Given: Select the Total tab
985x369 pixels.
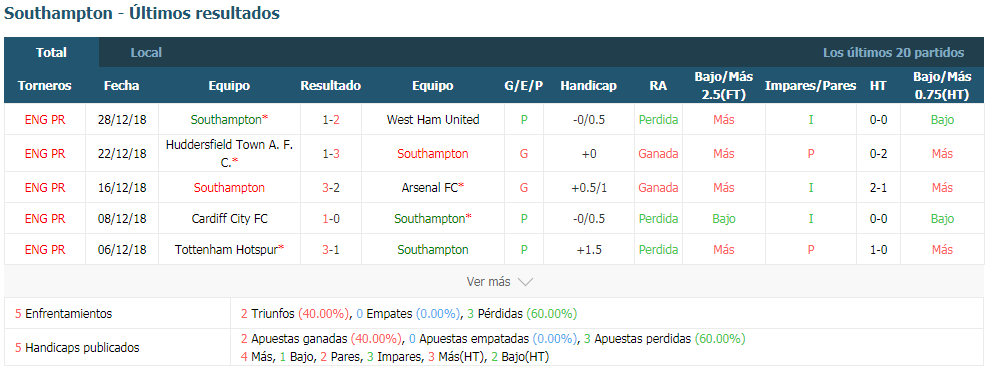Looking at the screenshot, I should click(52, 53).
